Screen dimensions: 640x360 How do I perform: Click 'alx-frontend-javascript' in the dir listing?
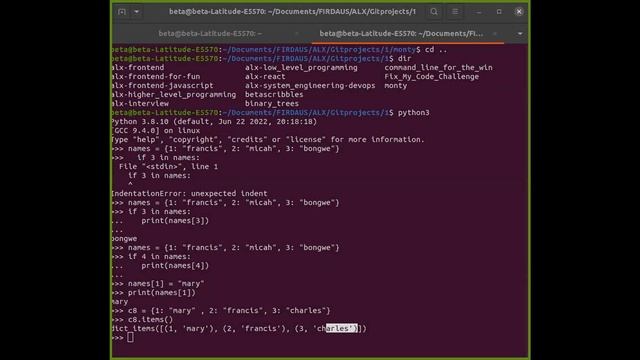click(162, 86)
